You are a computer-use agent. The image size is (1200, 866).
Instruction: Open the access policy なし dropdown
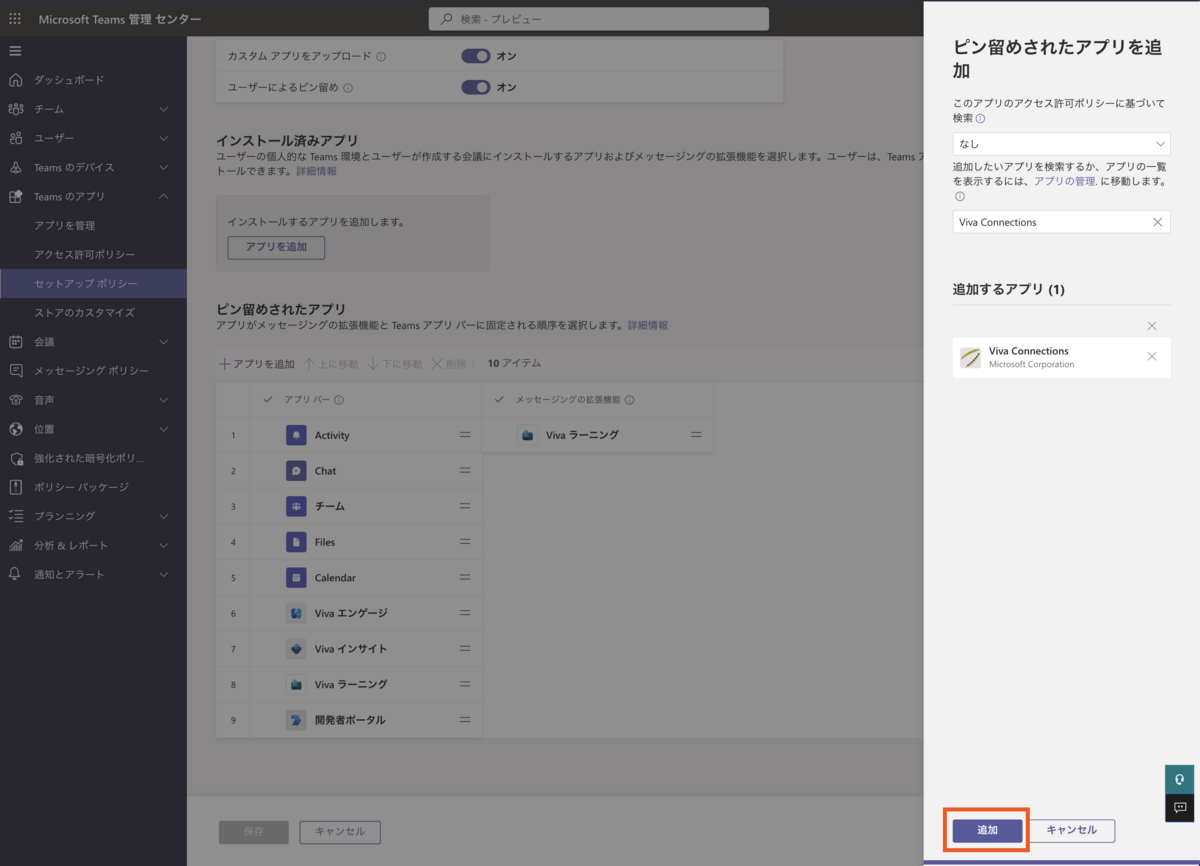[x=1061, y=144]
